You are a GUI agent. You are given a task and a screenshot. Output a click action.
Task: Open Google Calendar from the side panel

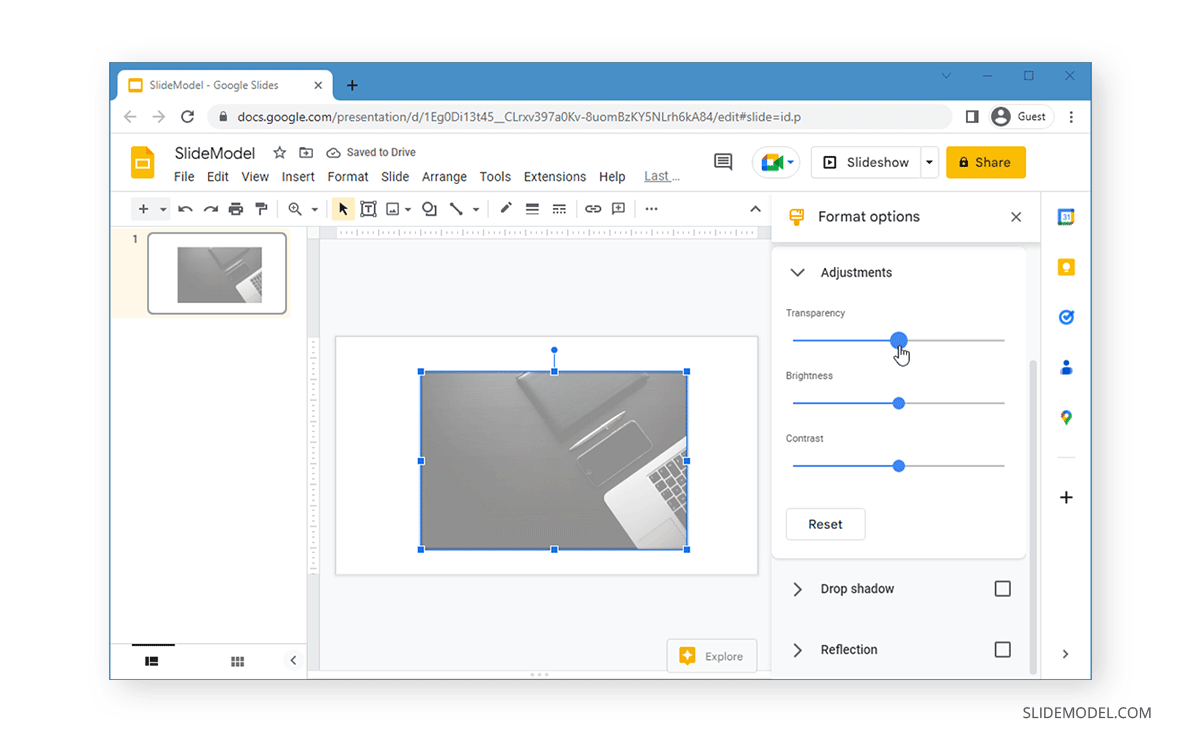(x=1065, y=214)
